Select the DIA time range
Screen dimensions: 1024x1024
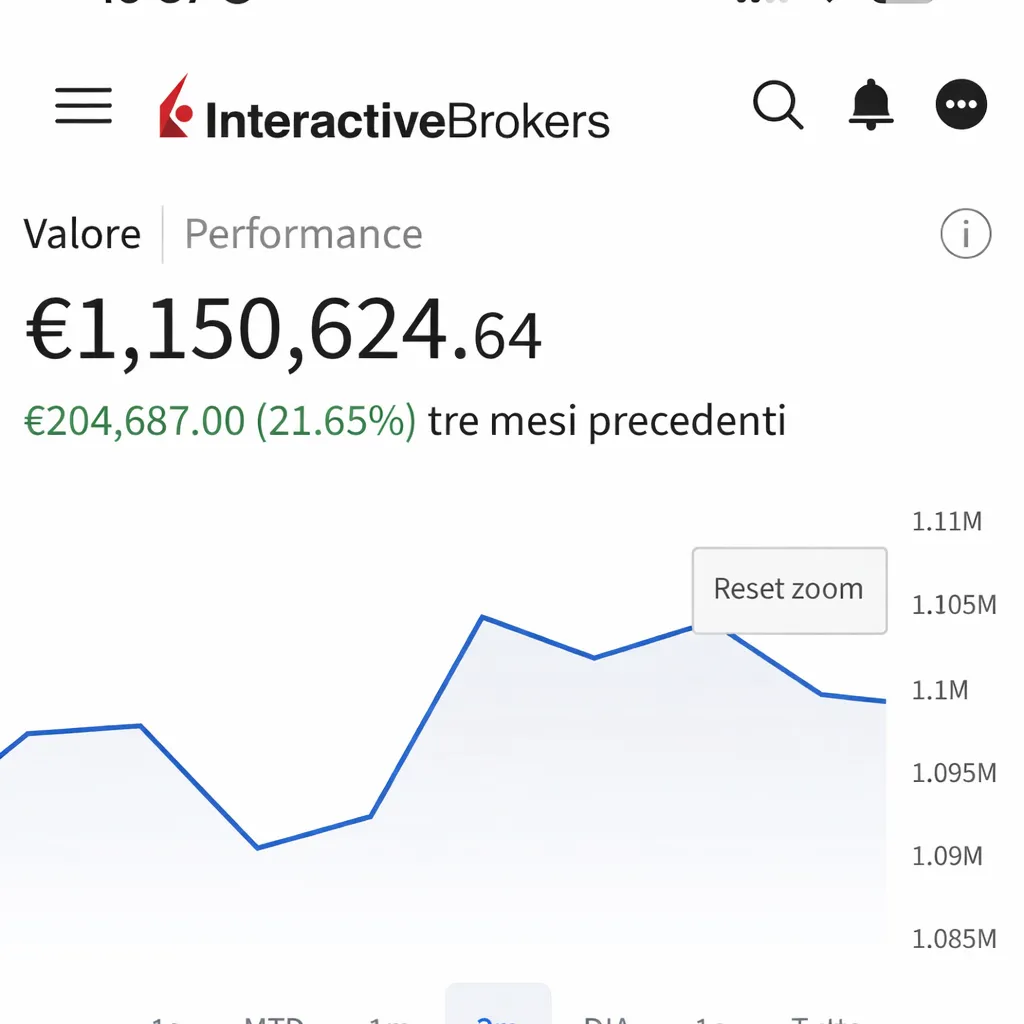coord(608,1016)
